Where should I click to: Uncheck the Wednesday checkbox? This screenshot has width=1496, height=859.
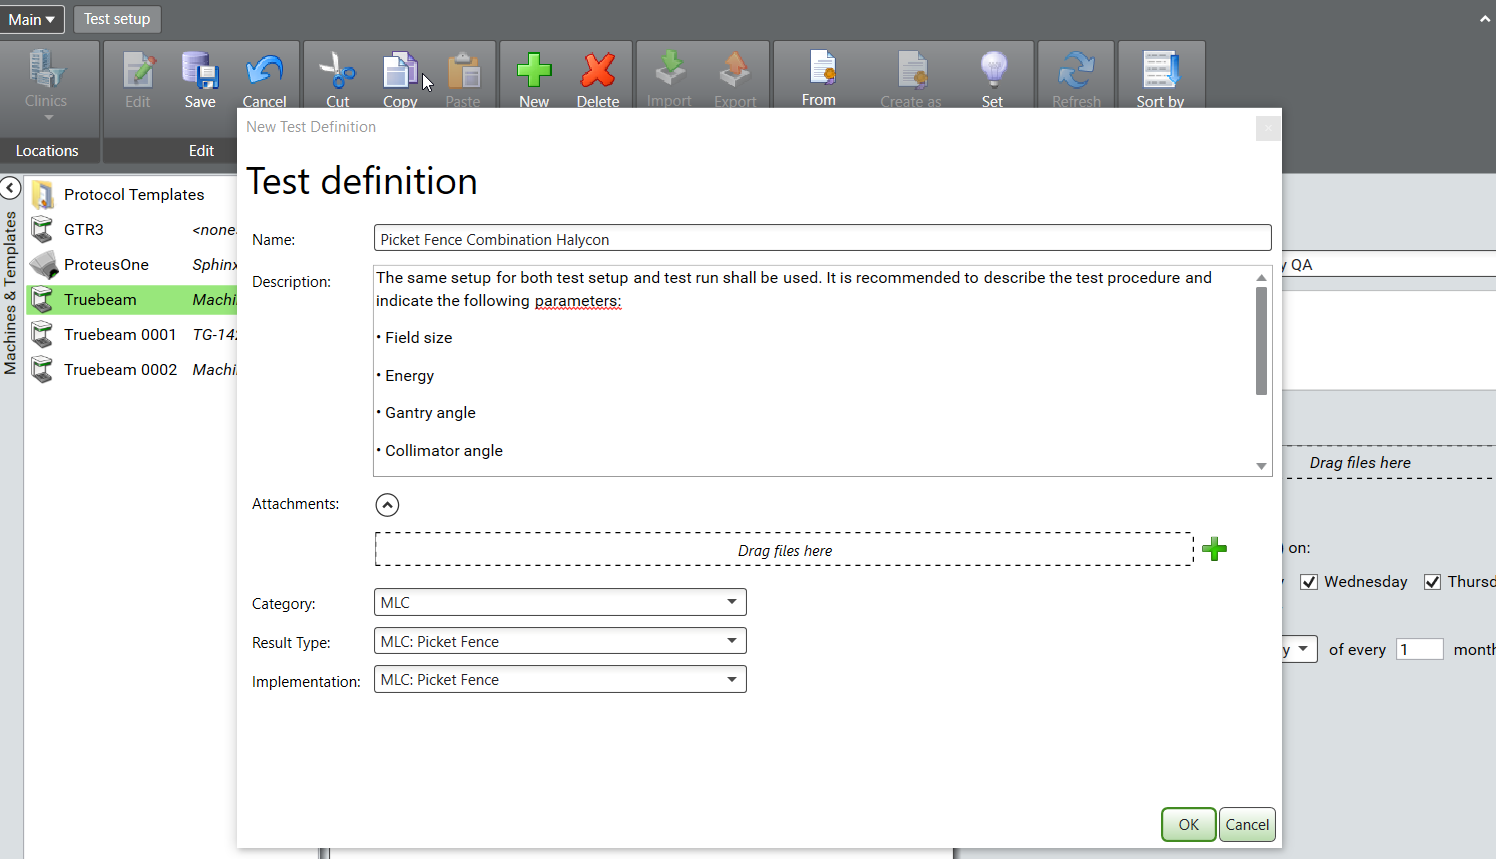pyautogui.click(x=1309, y=582)
